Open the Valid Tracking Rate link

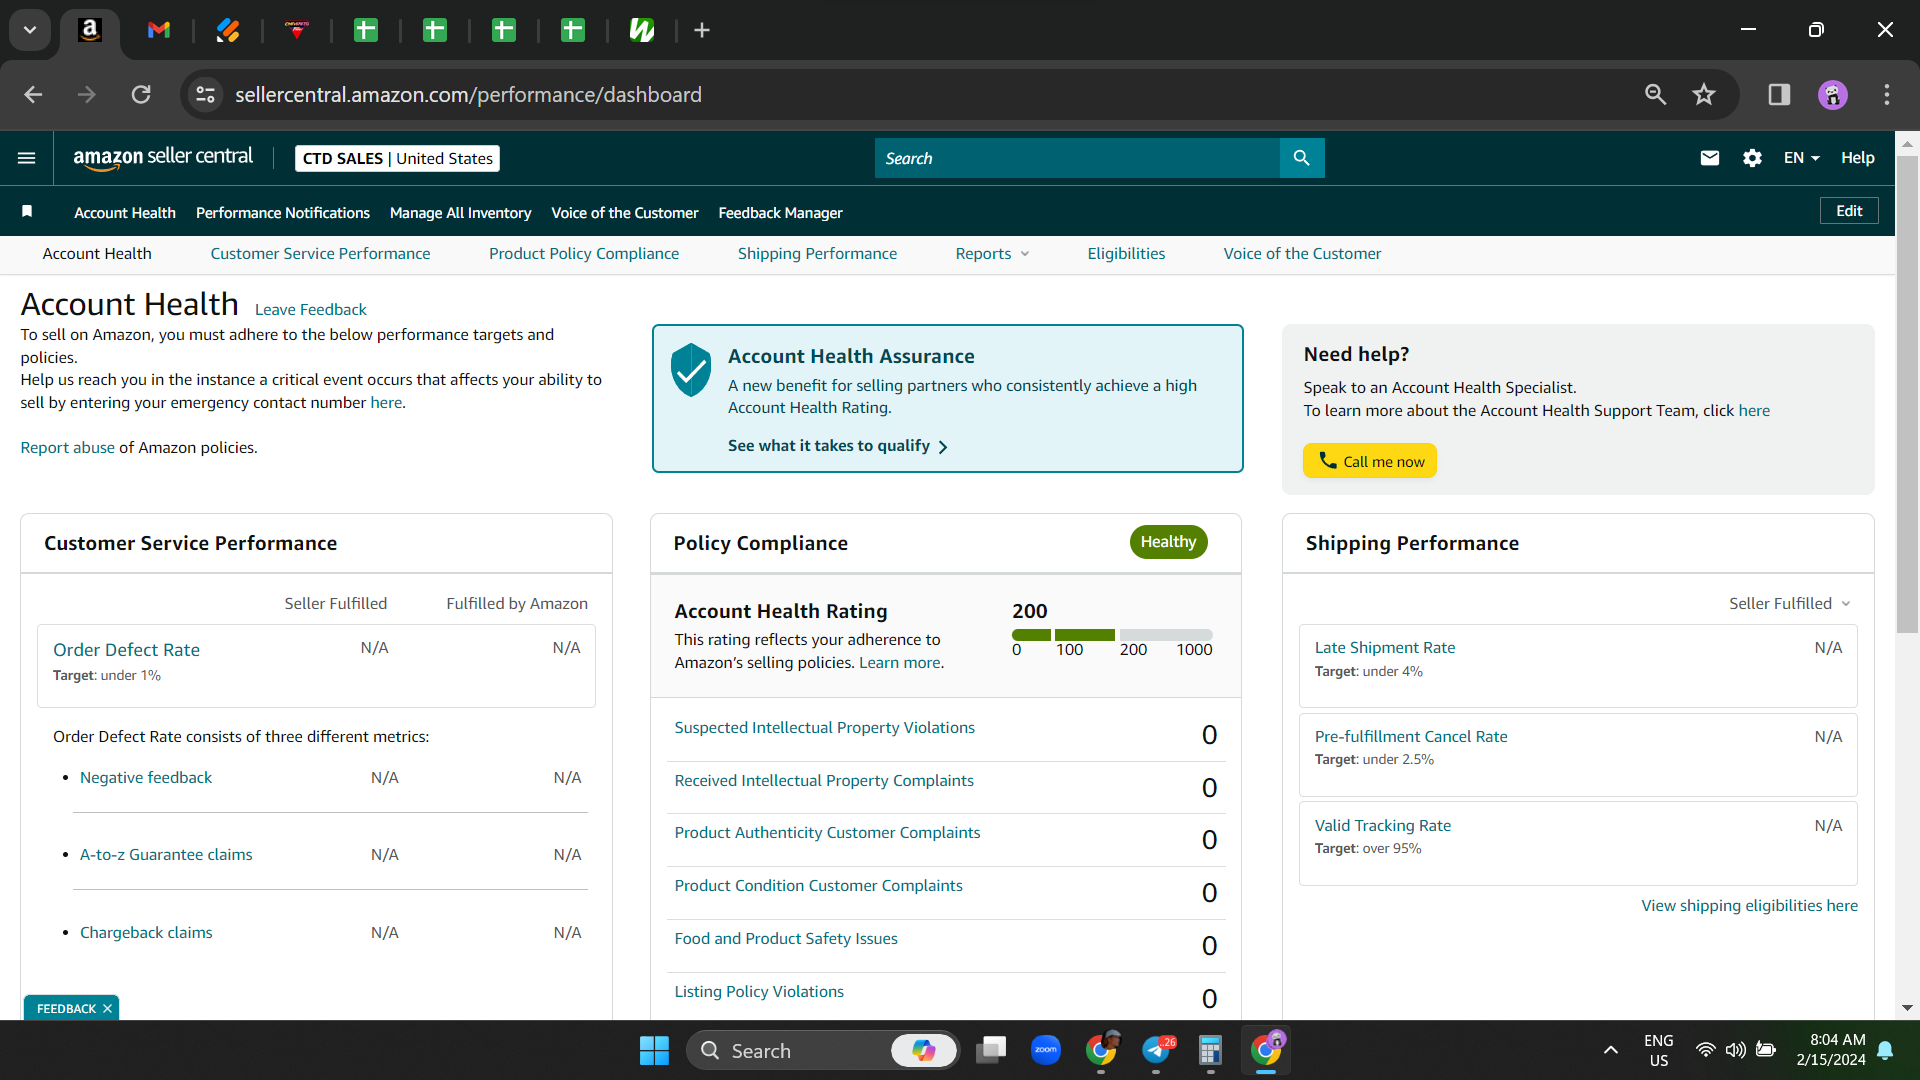1383,826
